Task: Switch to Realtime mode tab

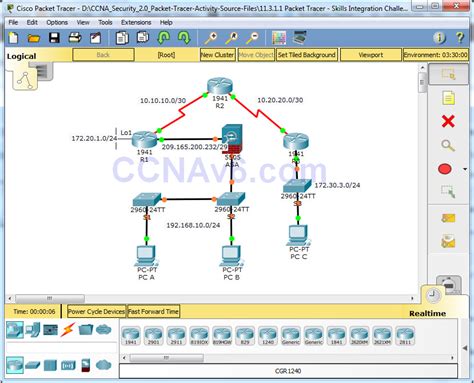Action: click(x=427, y=313)
